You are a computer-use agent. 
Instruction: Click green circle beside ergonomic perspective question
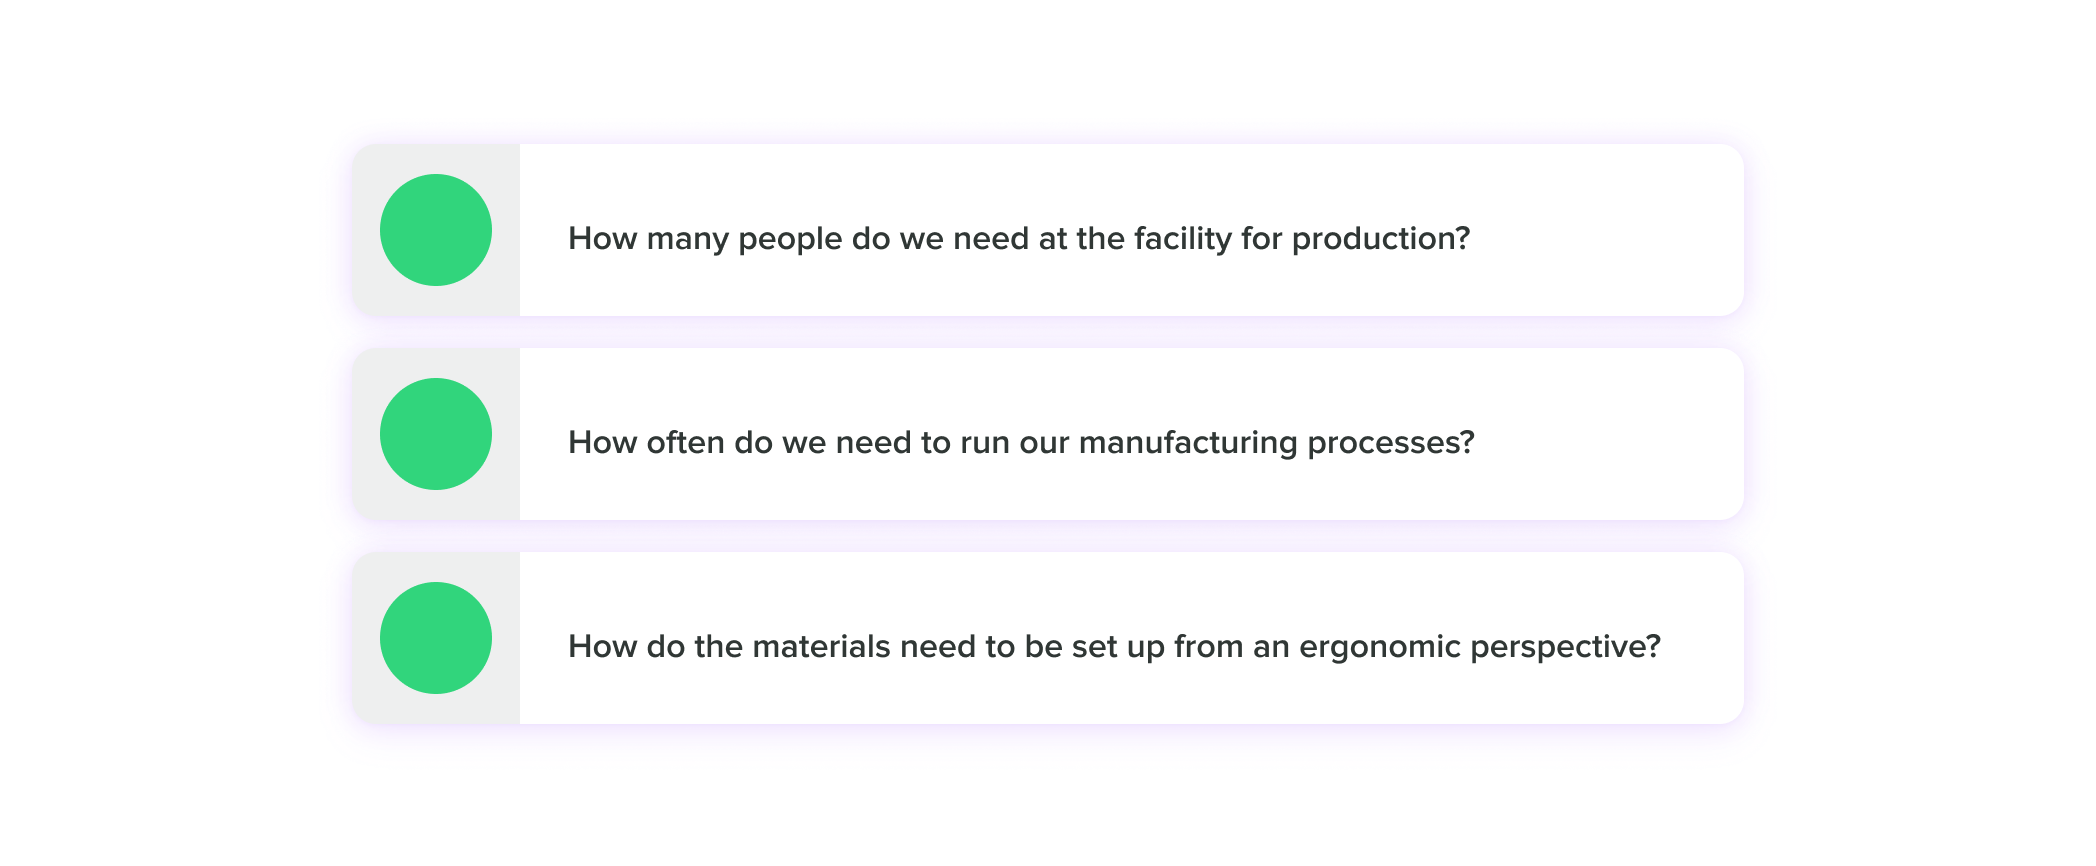point(436,638)
